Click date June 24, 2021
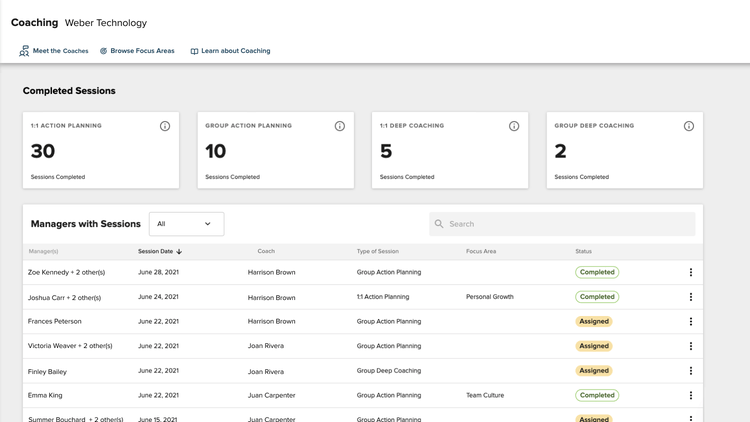This screenshot has height=422, width=750. coord(158,297)
